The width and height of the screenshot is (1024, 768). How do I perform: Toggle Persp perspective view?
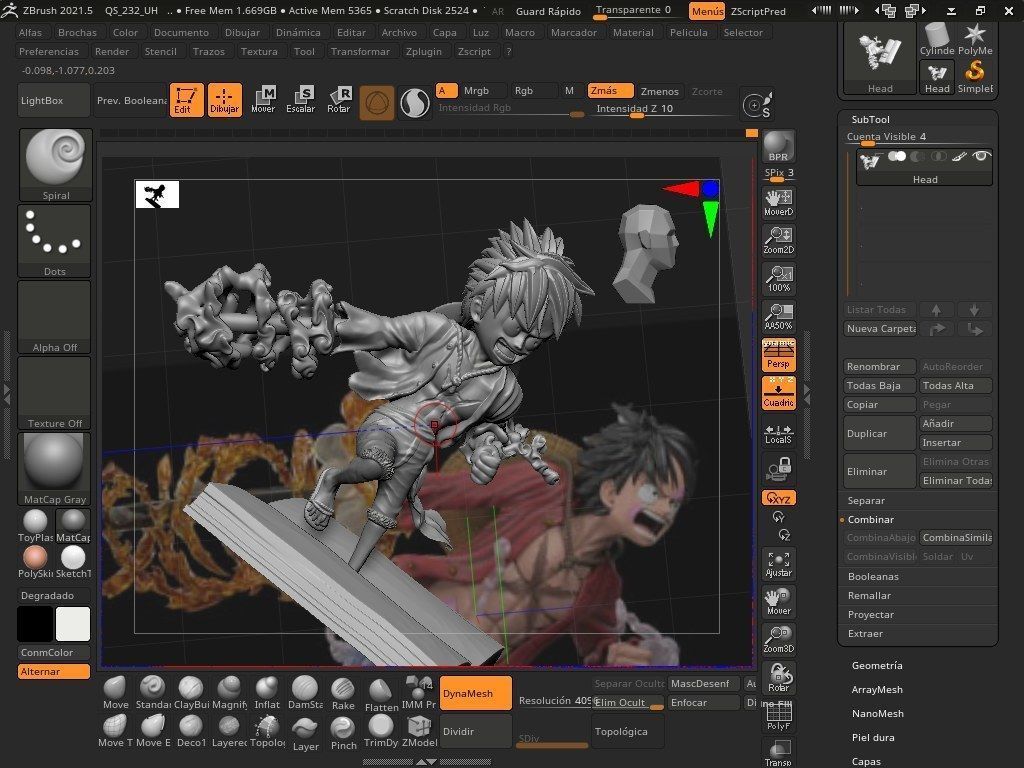tap(778, 355)
